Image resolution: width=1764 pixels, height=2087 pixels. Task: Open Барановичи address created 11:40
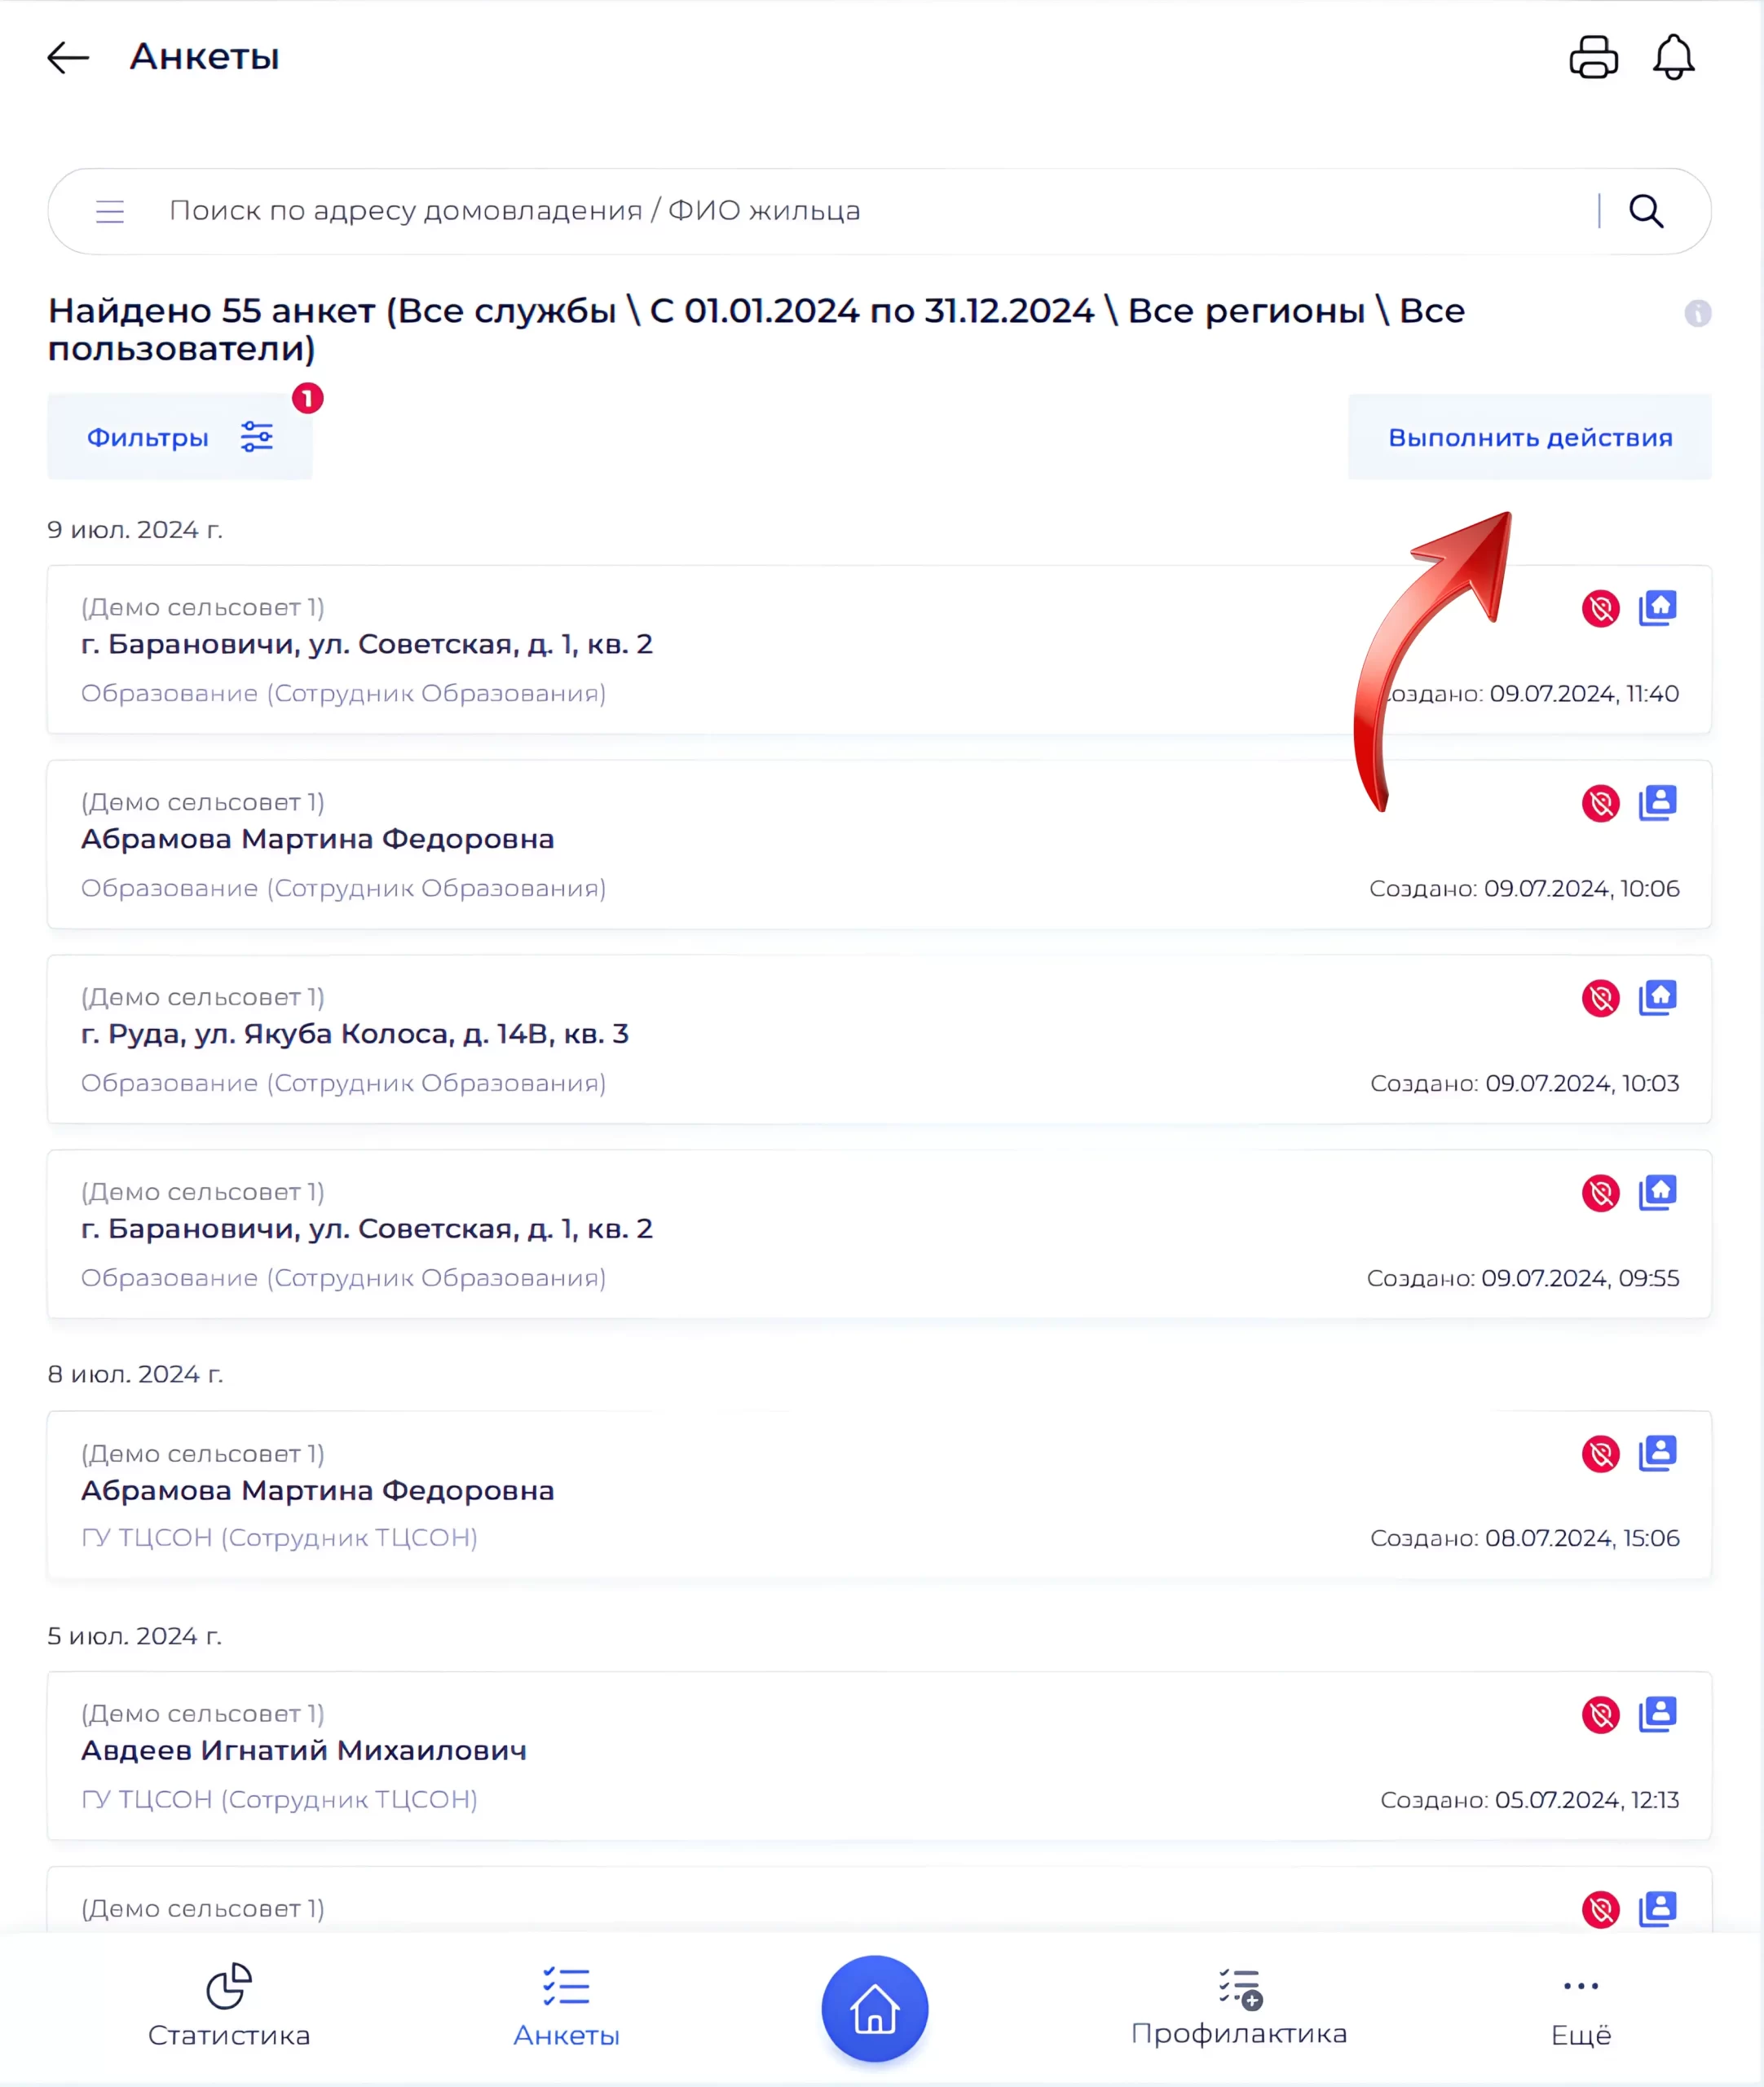click(x=879, y=650)
